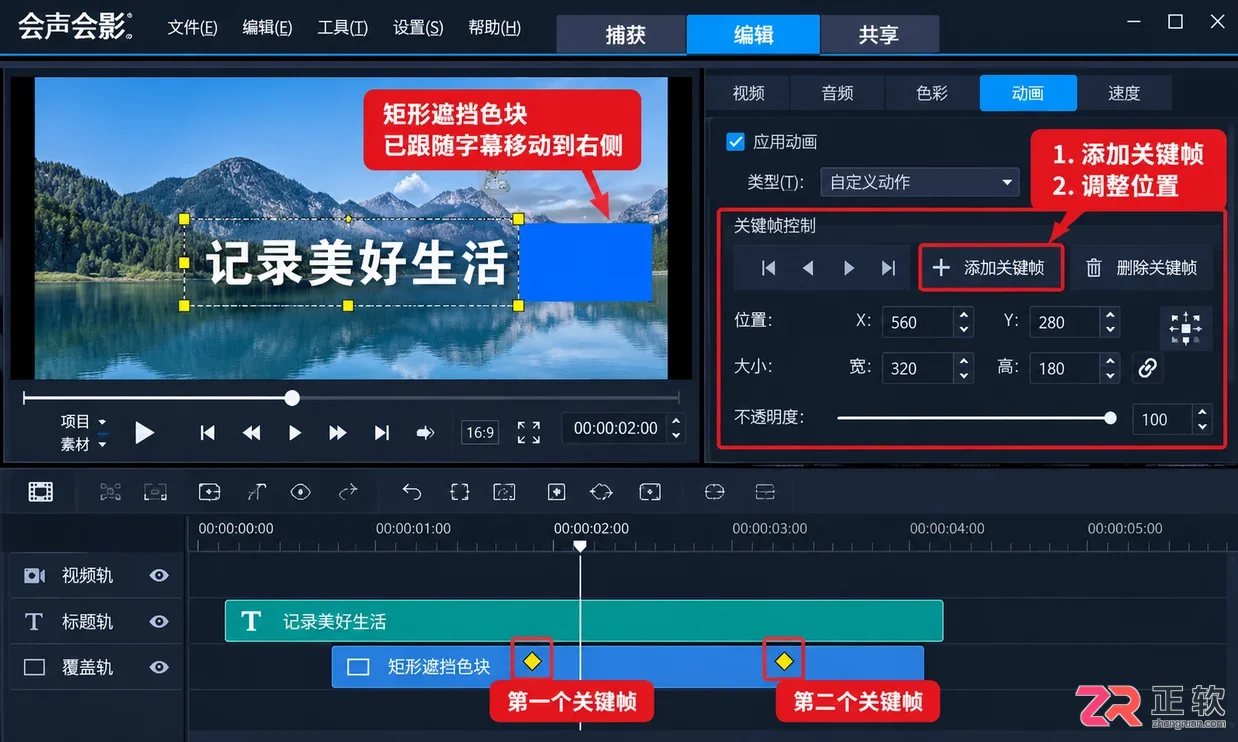Open the 帮助(H) menu
Screen dimensions: 1238x742
[494, 28]
